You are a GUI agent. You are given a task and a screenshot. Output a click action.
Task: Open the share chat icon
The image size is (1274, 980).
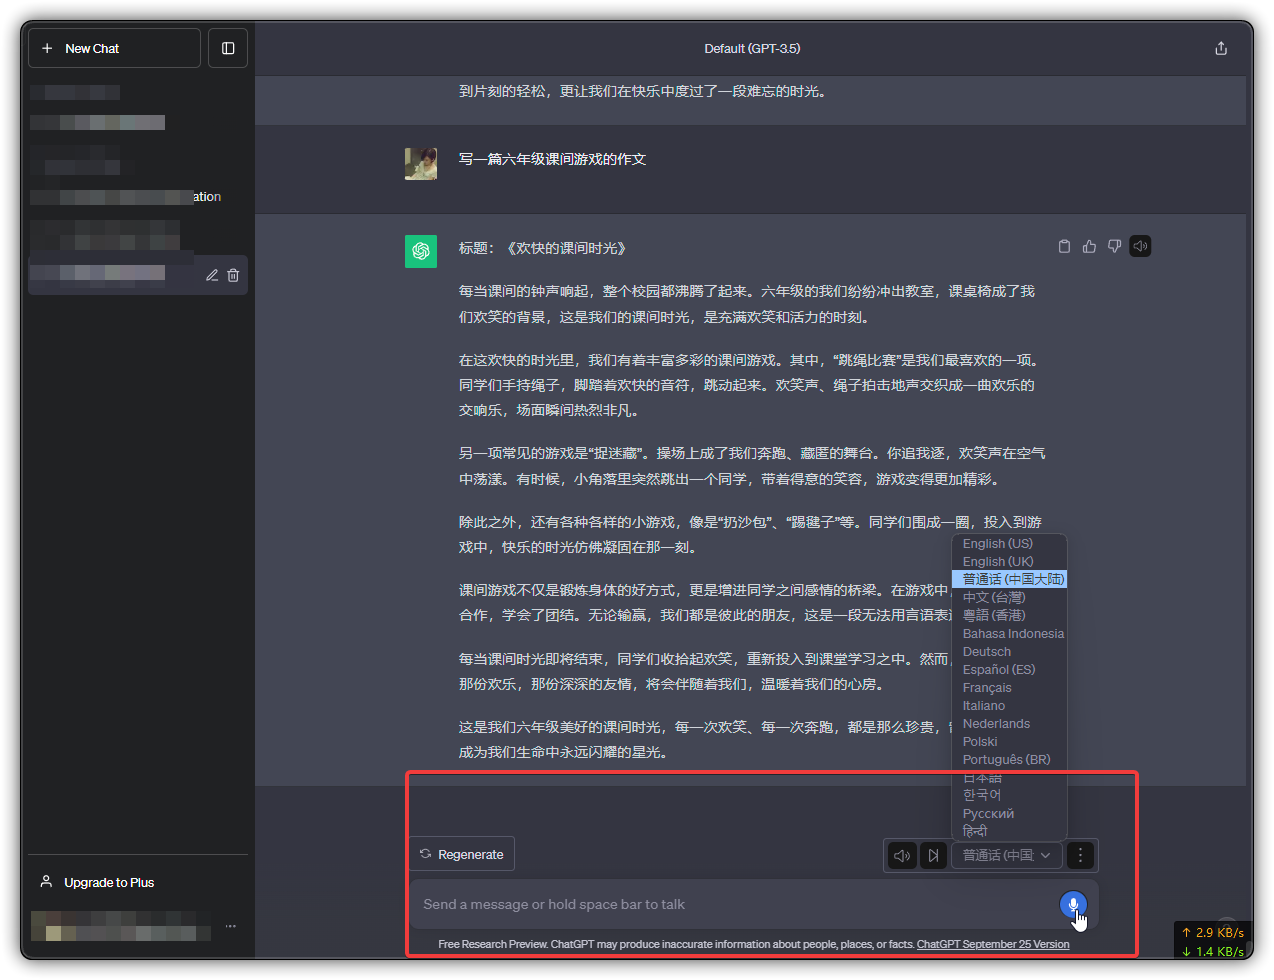(1221, 48)
